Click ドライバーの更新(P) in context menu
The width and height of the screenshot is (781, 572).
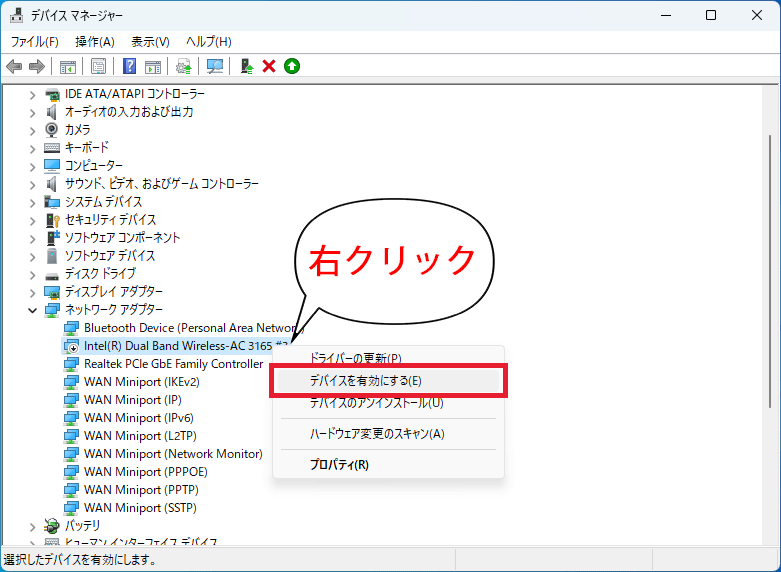point(355,358)
